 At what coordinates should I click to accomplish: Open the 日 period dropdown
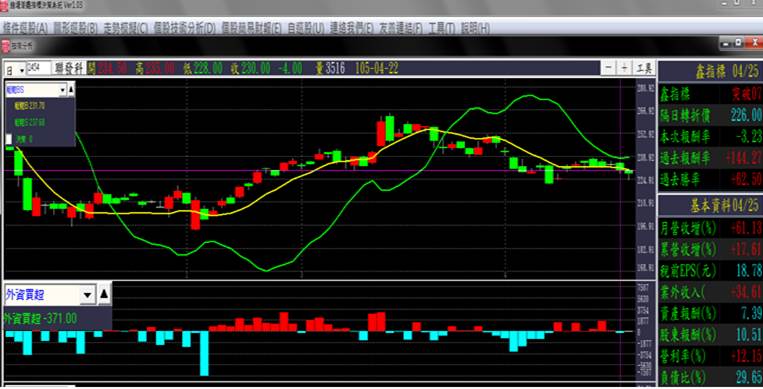[x=15, y=69]
